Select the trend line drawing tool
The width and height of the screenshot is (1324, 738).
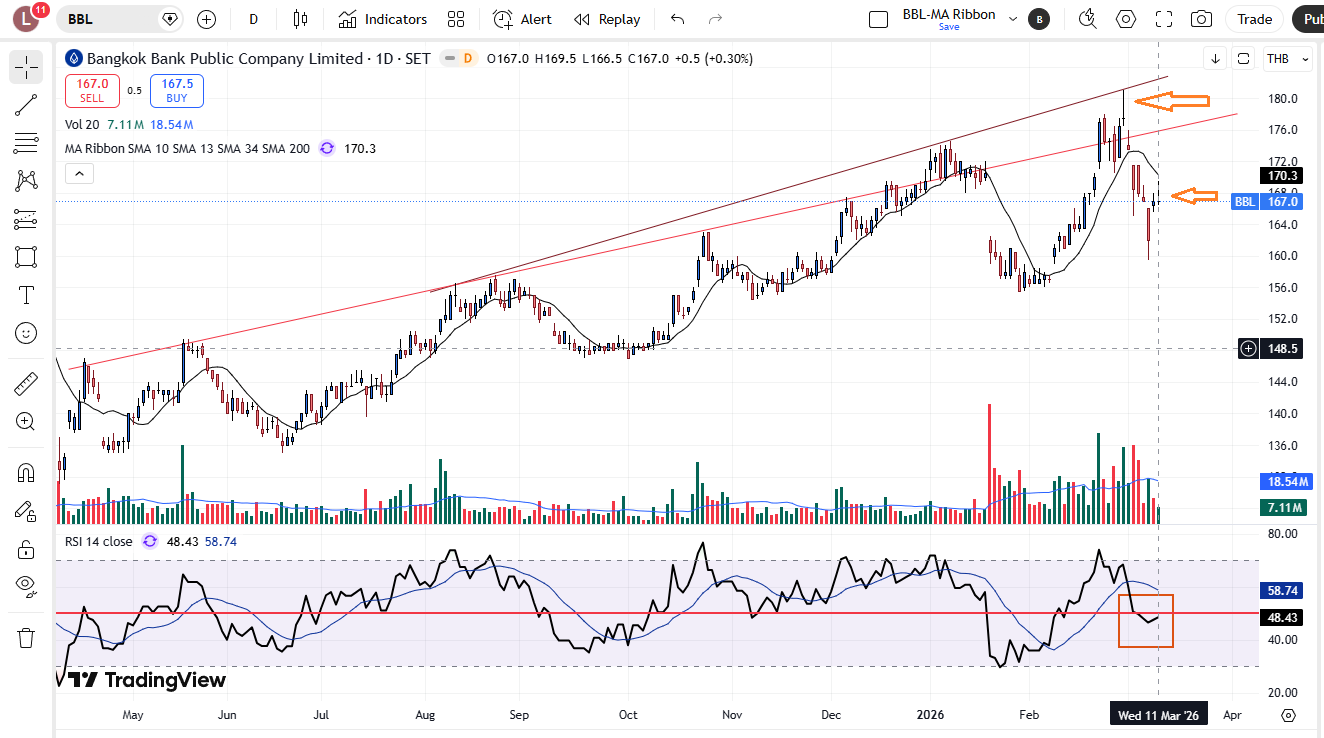click(26, 104)
